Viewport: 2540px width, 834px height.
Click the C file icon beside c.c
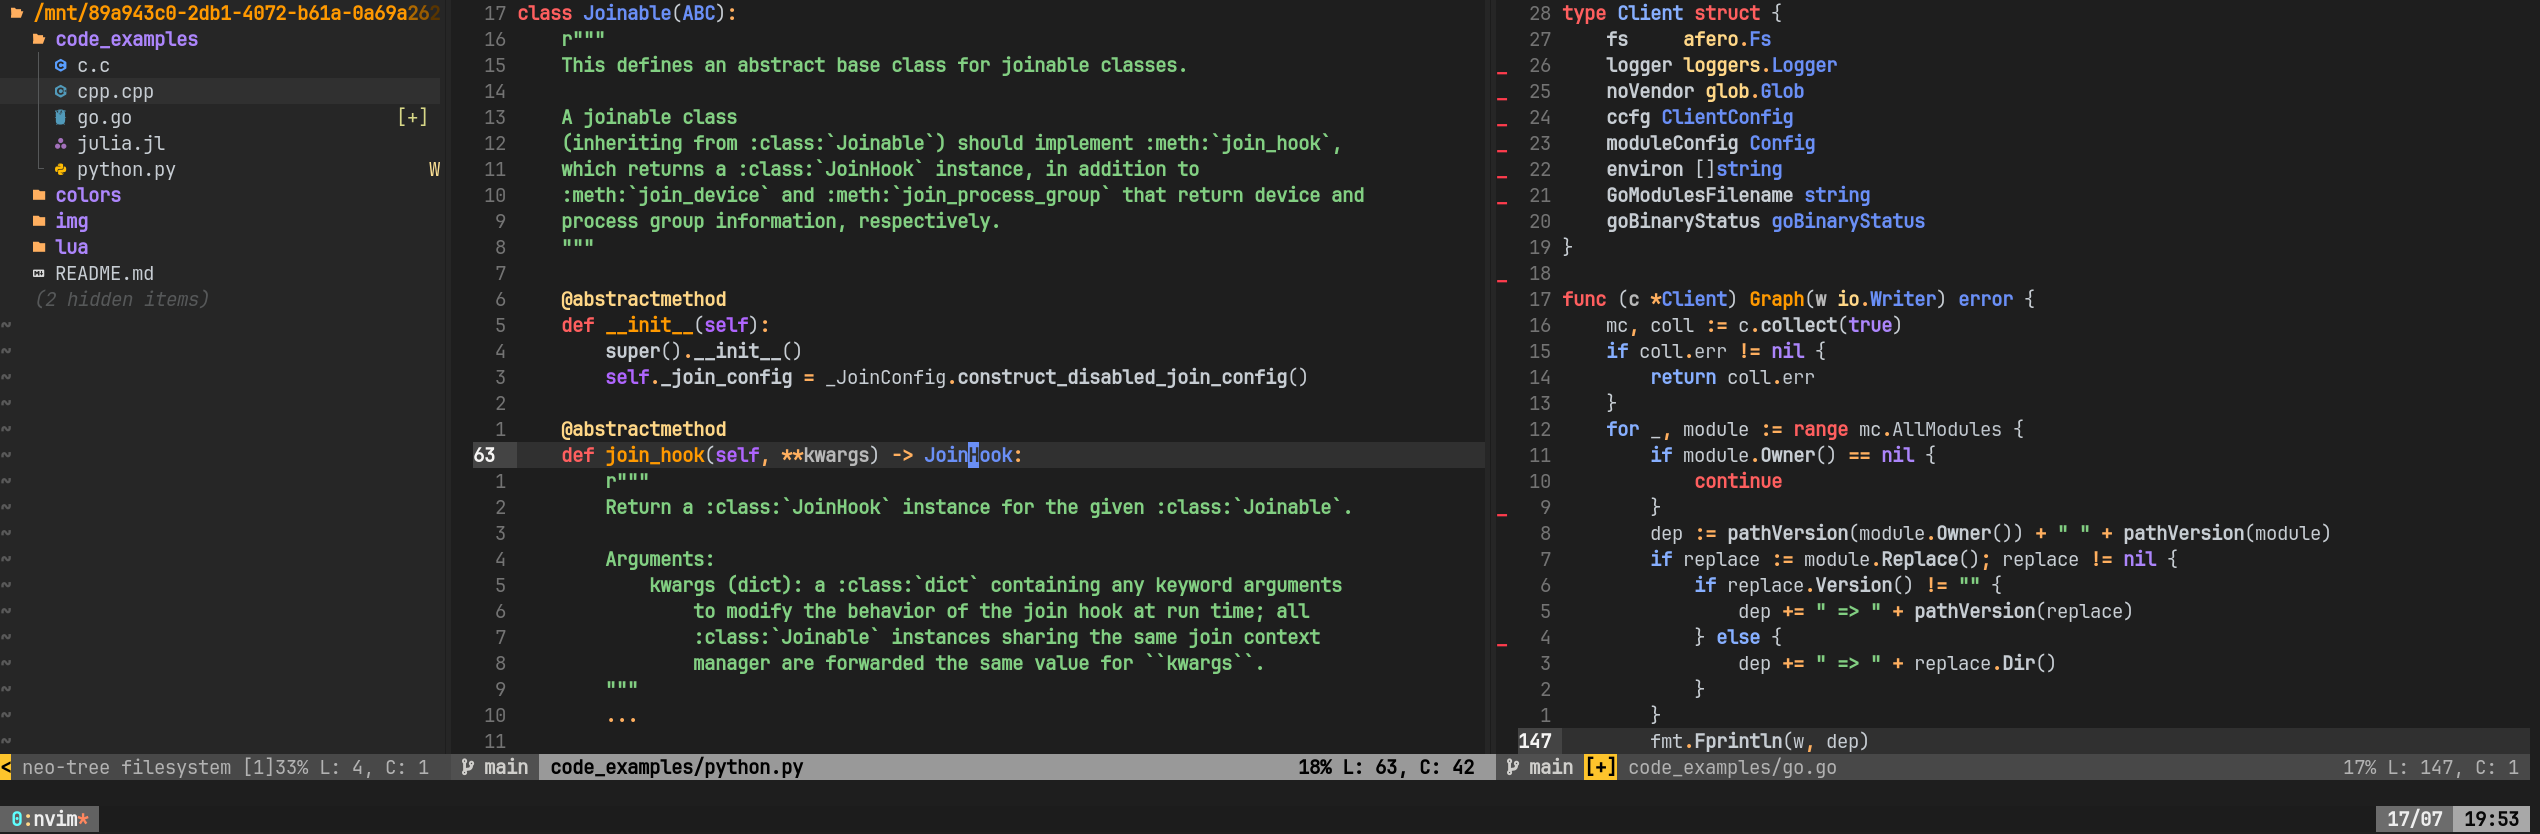point(60,65)
